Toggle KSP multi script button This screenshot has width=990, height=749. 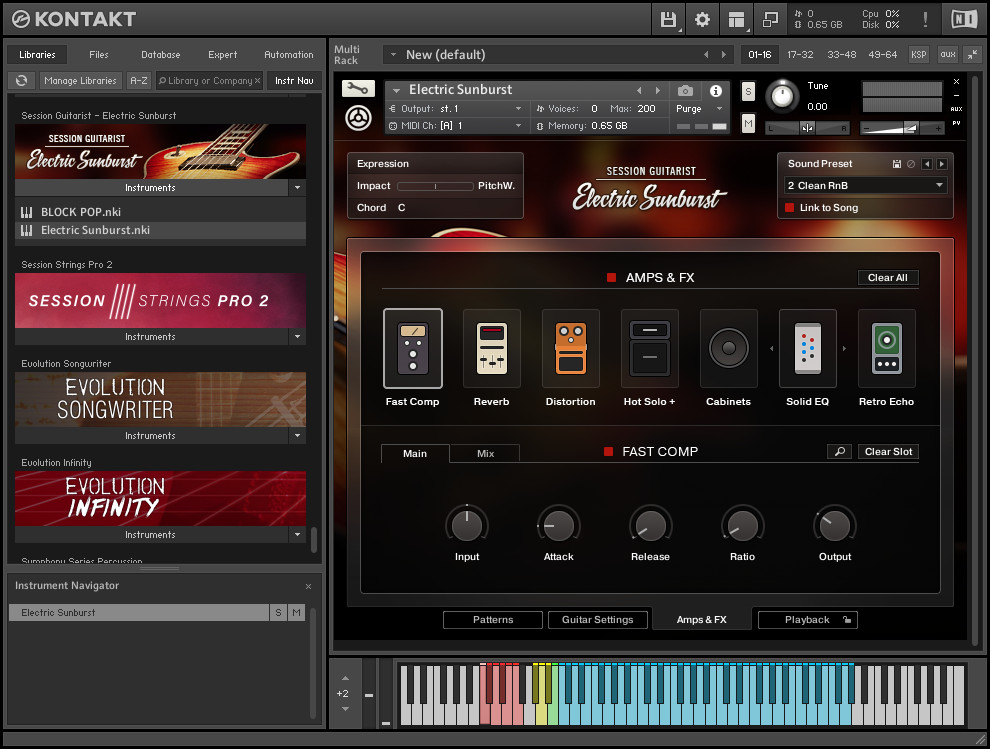click(x=919, y=55)
